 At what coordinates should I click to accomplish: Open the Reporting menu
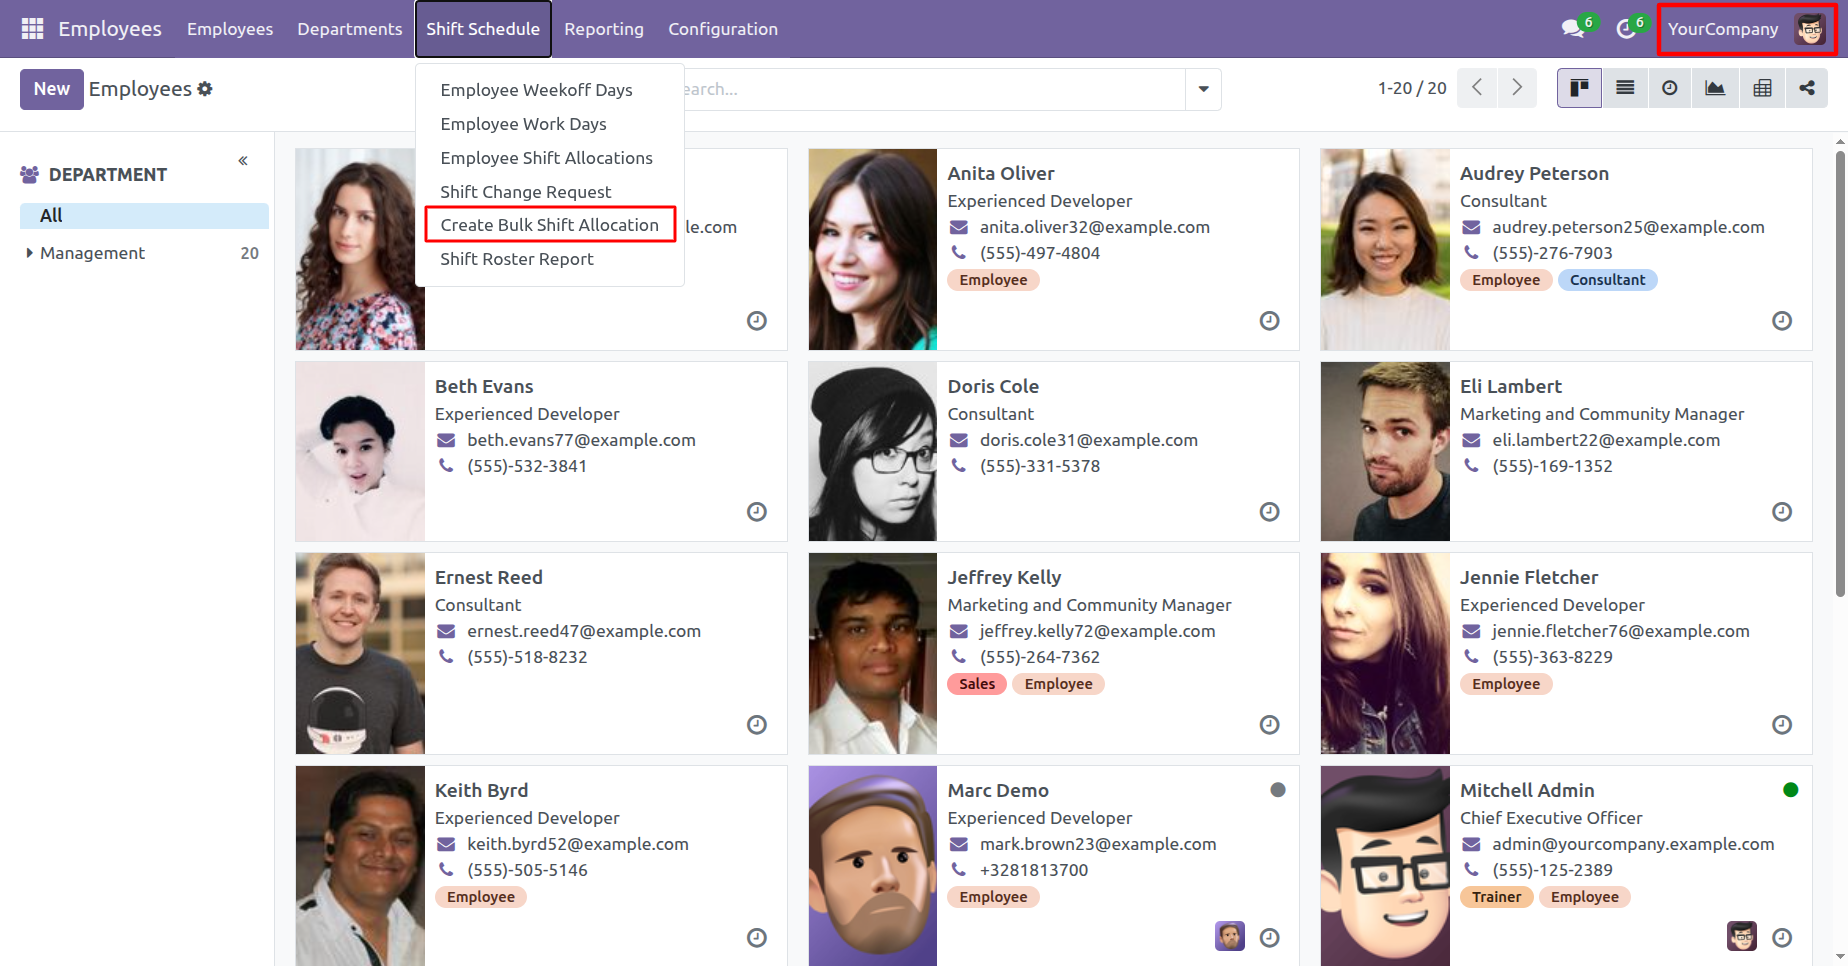pyautogui.click(x=604, y=29)
